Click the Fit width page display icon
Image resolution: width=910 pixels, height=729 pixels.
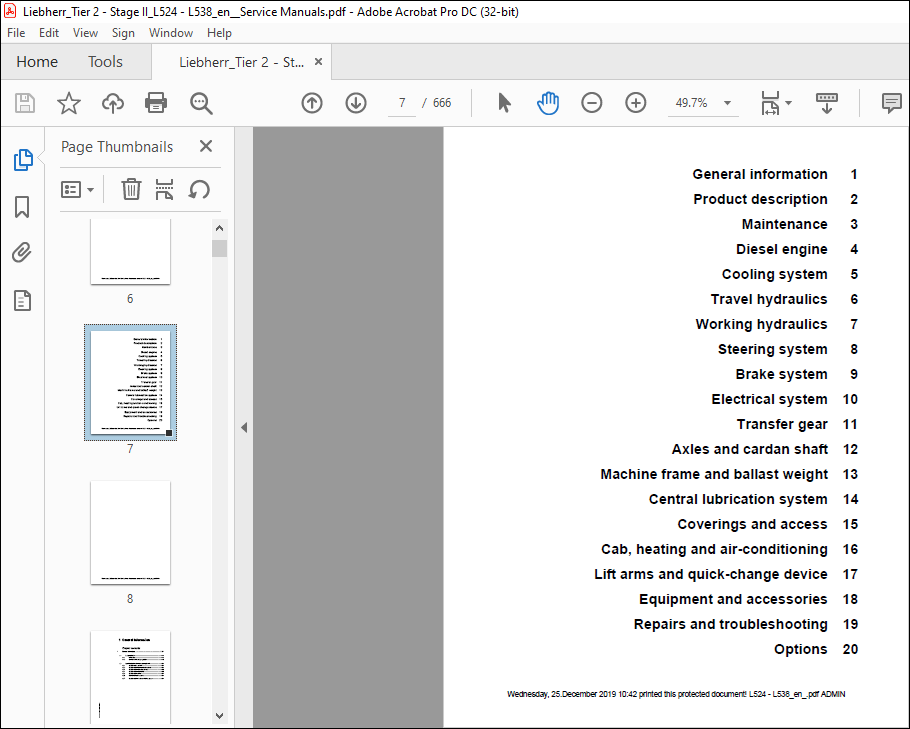coord(770,103)
